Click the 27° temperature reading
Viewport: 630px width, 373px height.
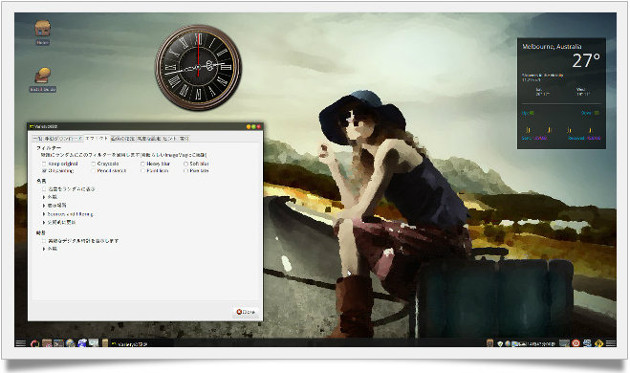[x=586, y=60]
